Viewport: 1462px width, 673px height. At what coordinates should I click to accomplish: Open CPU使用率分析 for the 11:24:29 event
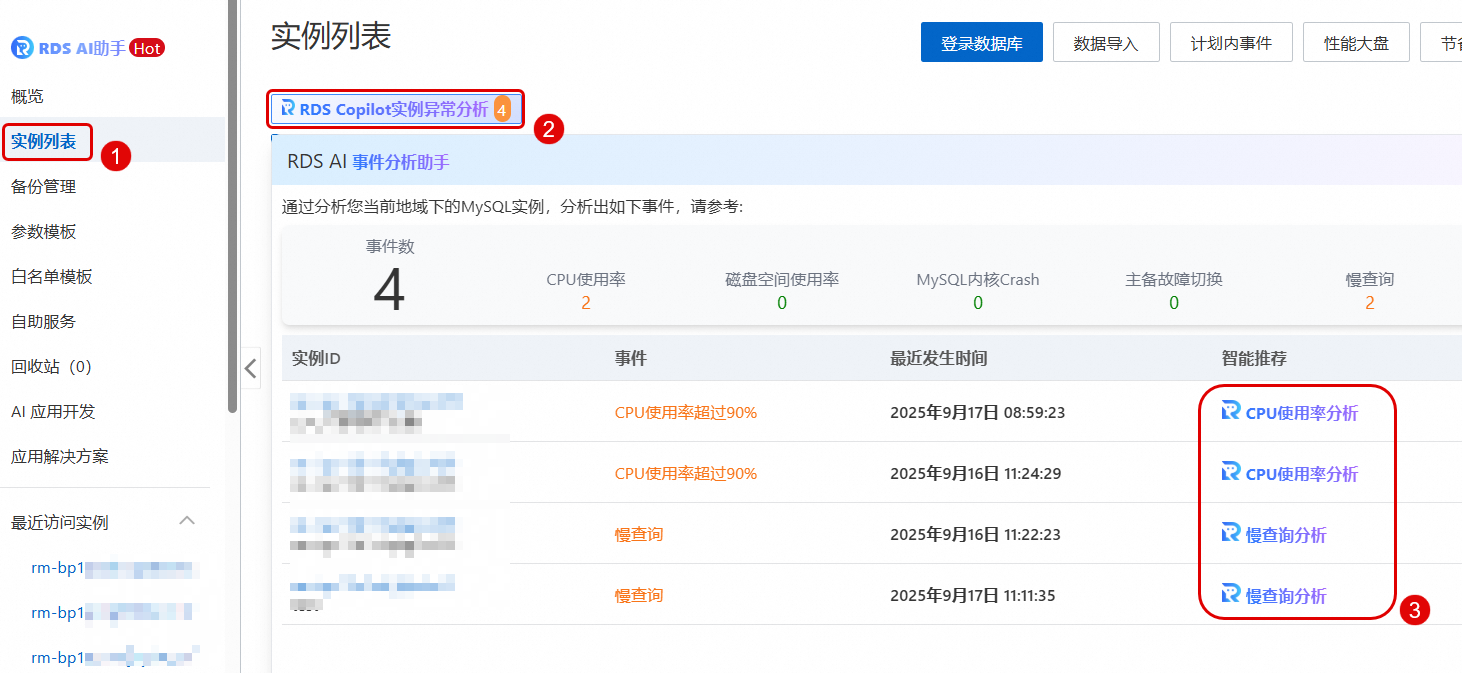[1301, 473]
